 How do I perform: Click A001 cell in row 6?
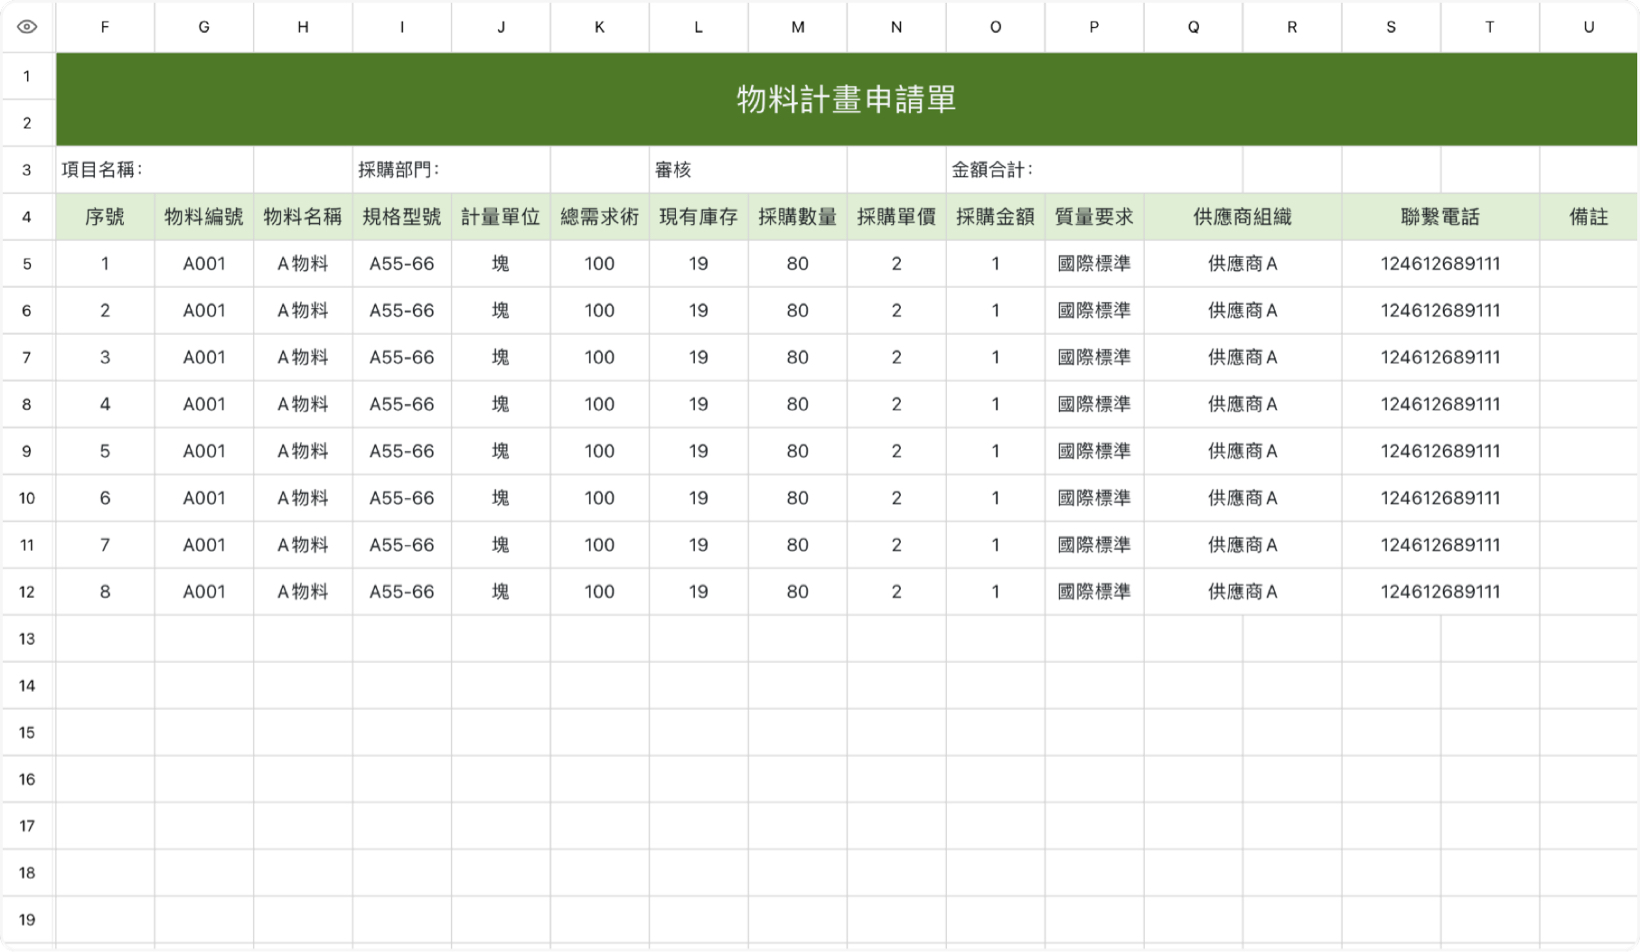coord(204,311)
